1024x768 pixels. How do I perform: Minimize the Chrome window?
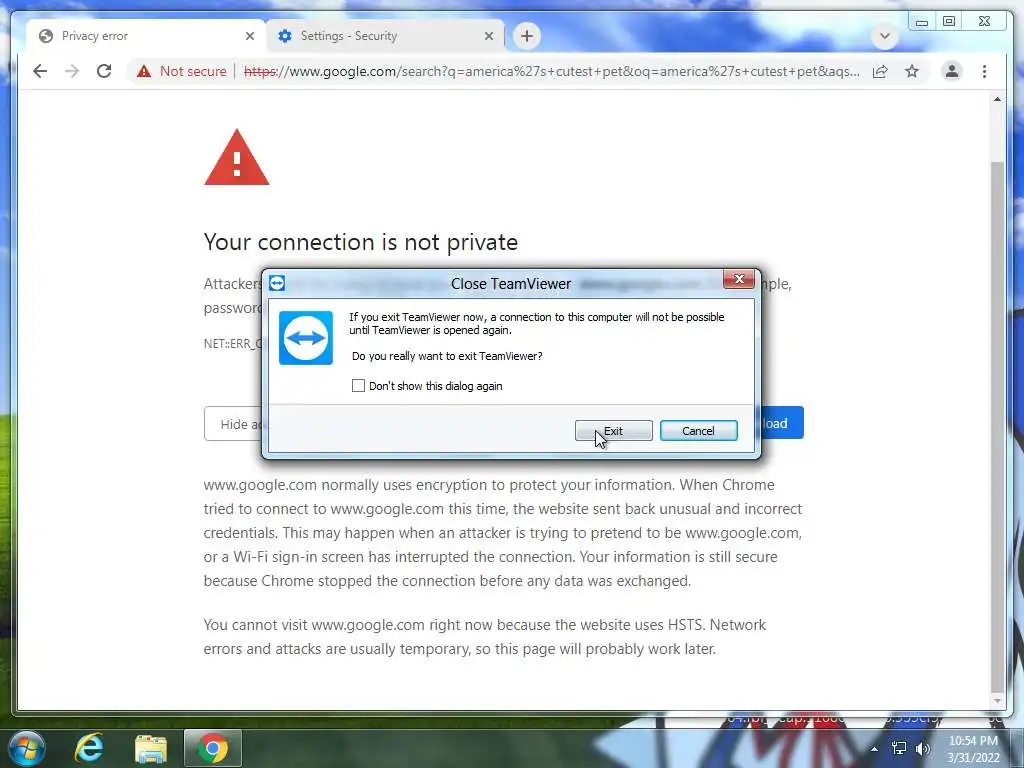pos(921,22)
